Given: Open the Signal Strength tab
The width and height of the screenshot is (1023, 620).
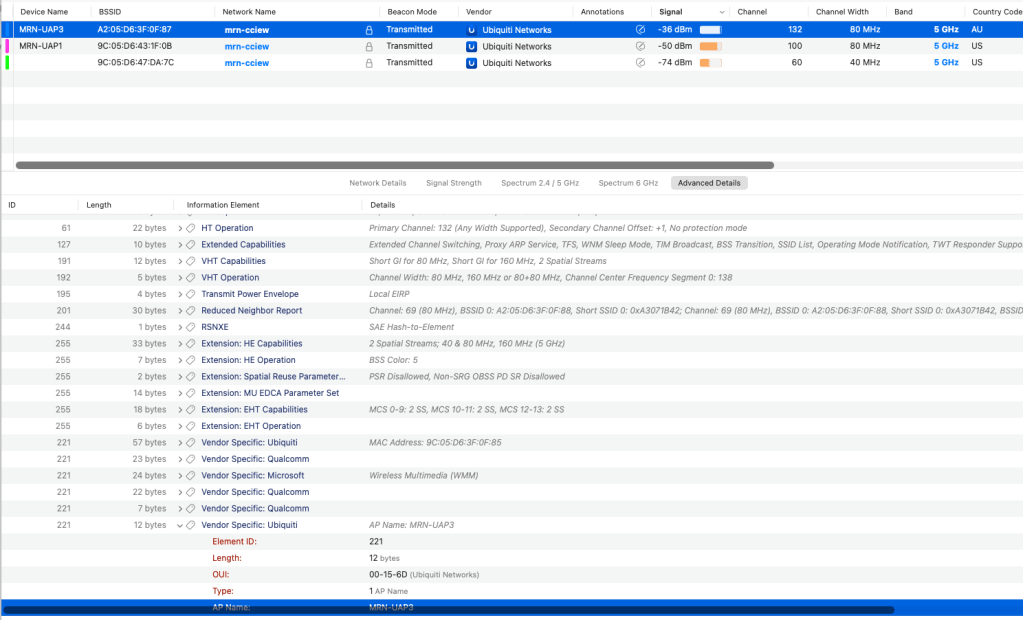Looking at the screenshot, I should pyautogui.click(x=453, y=183).
